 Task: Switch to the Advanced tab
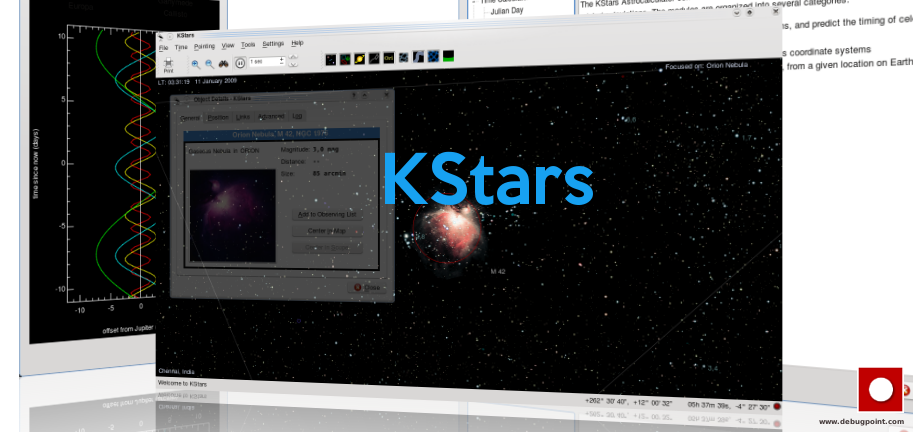[271, 116]
